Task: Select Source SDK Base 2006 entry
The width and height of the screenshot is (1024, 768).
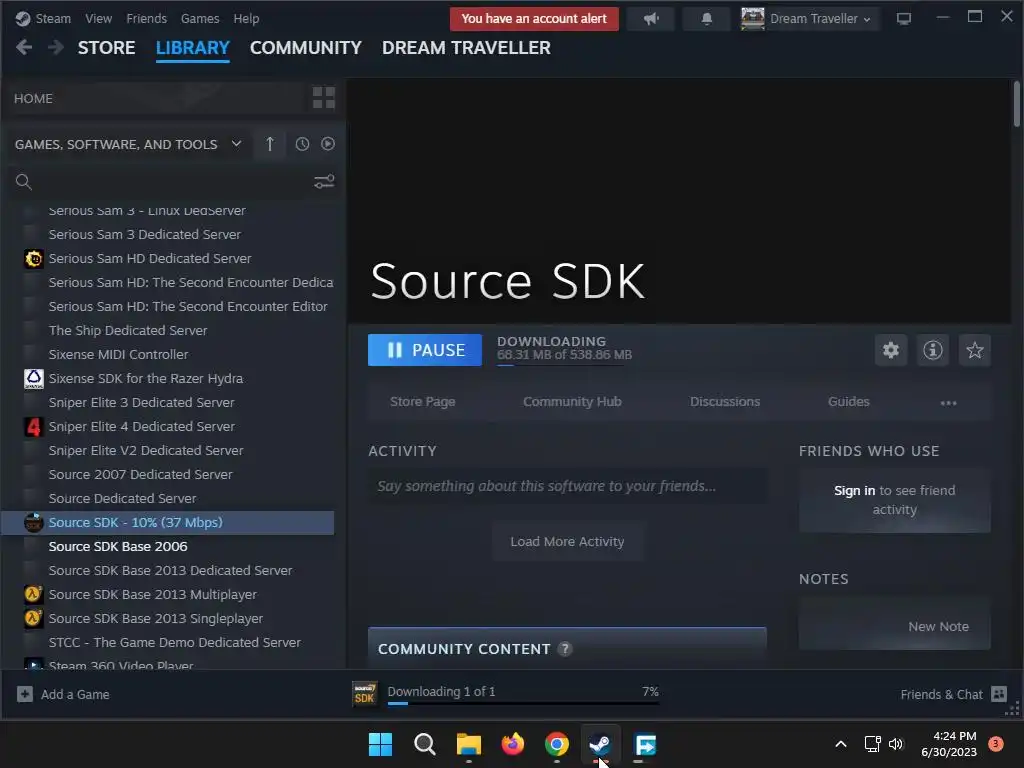Action: click(x=118, y=547)
